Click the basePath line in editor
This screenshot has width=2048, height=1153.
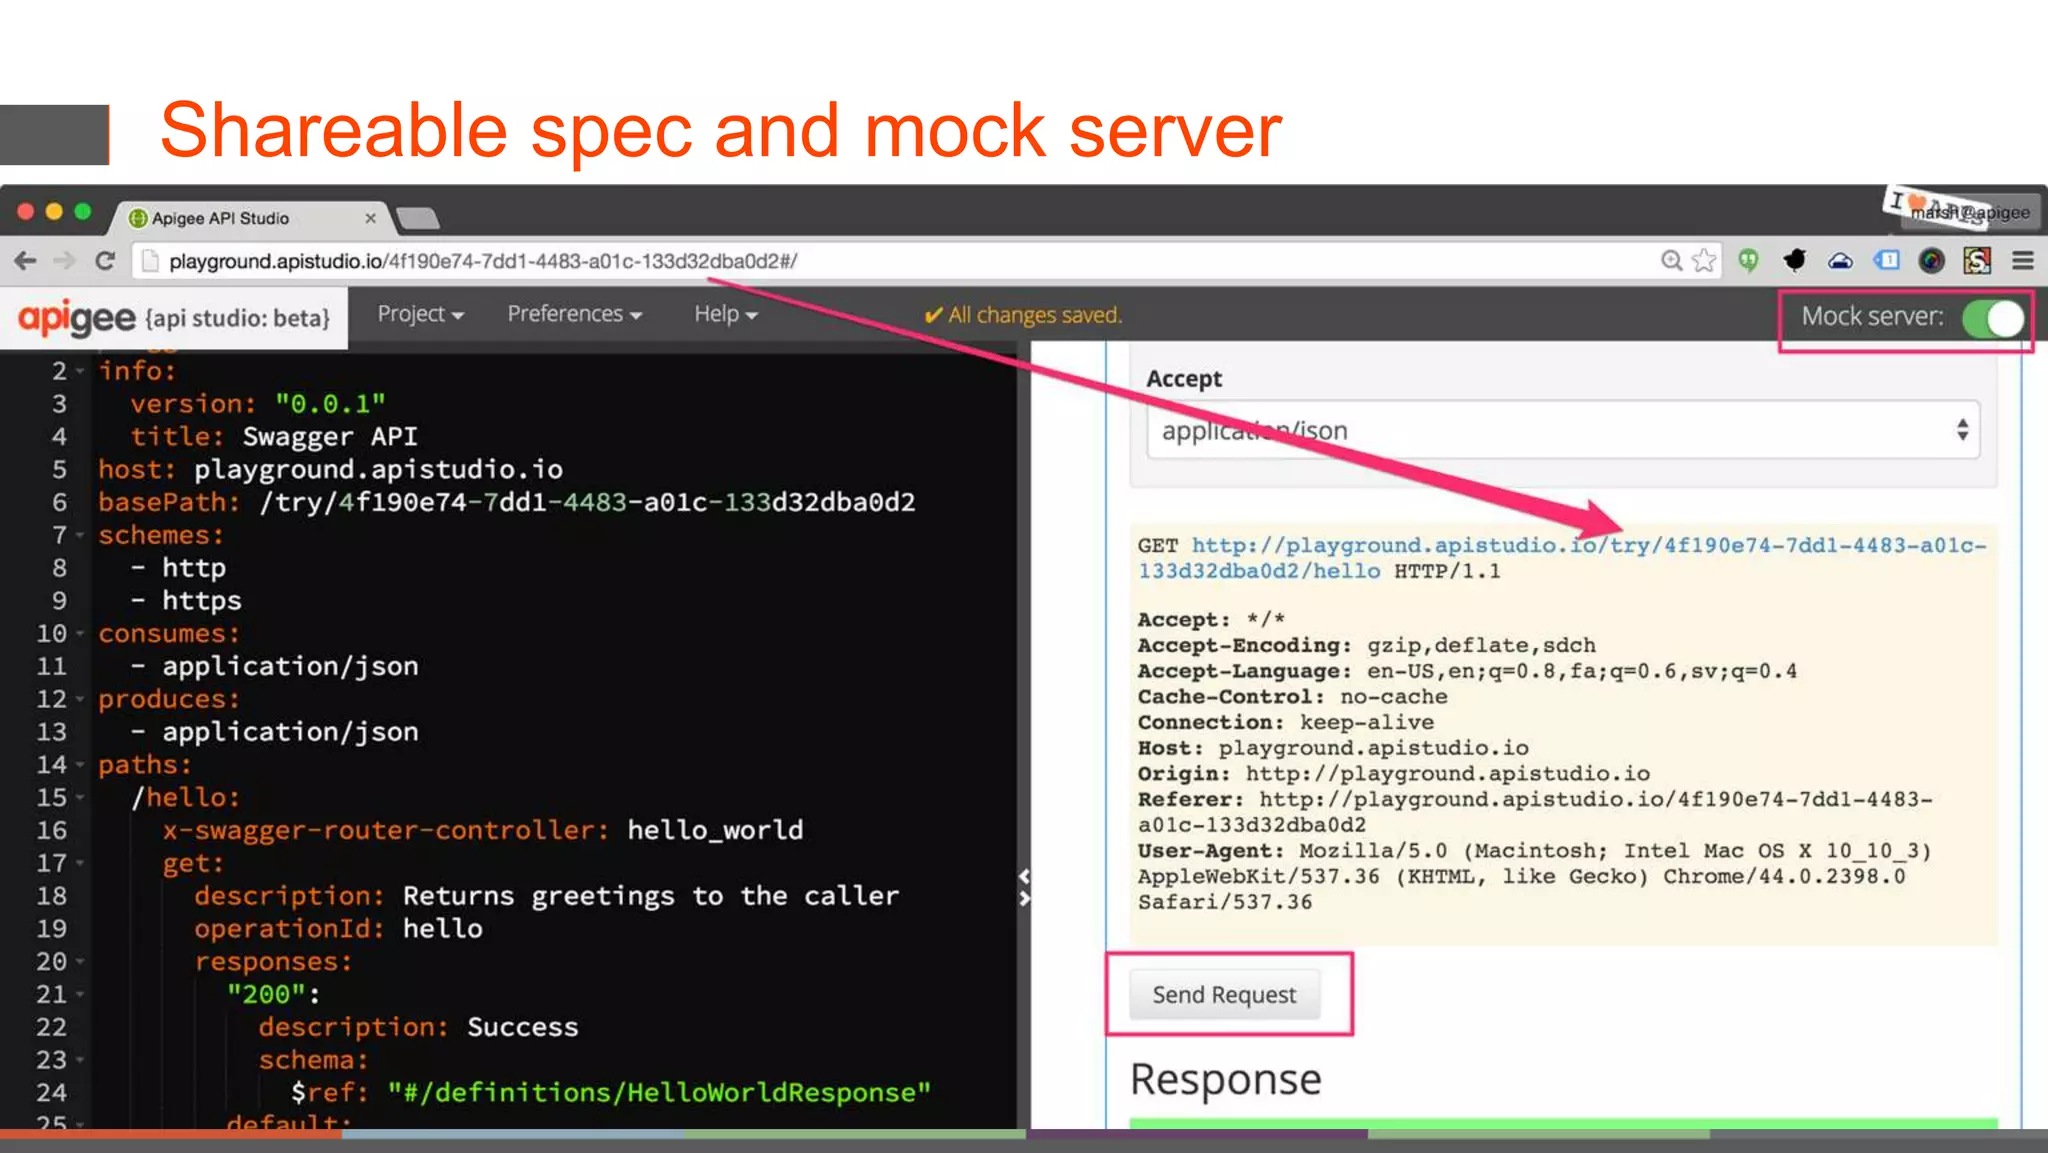507,502
